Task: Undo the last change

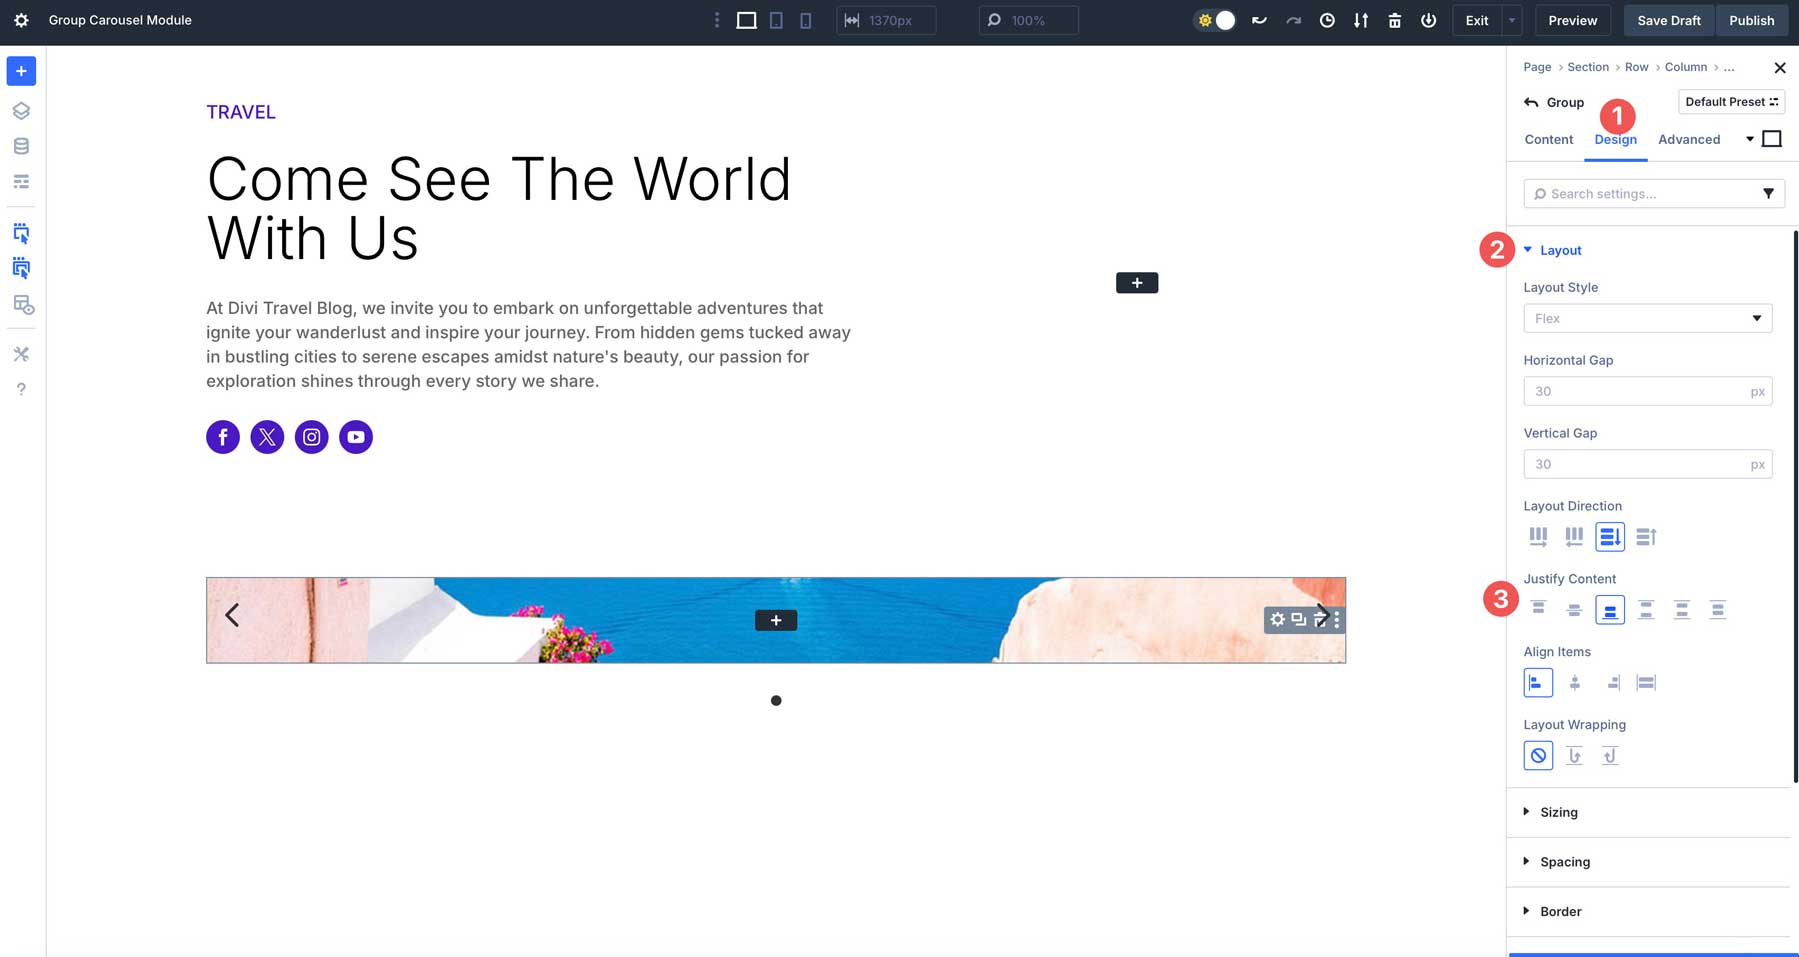Action: tap(1259, 20)
